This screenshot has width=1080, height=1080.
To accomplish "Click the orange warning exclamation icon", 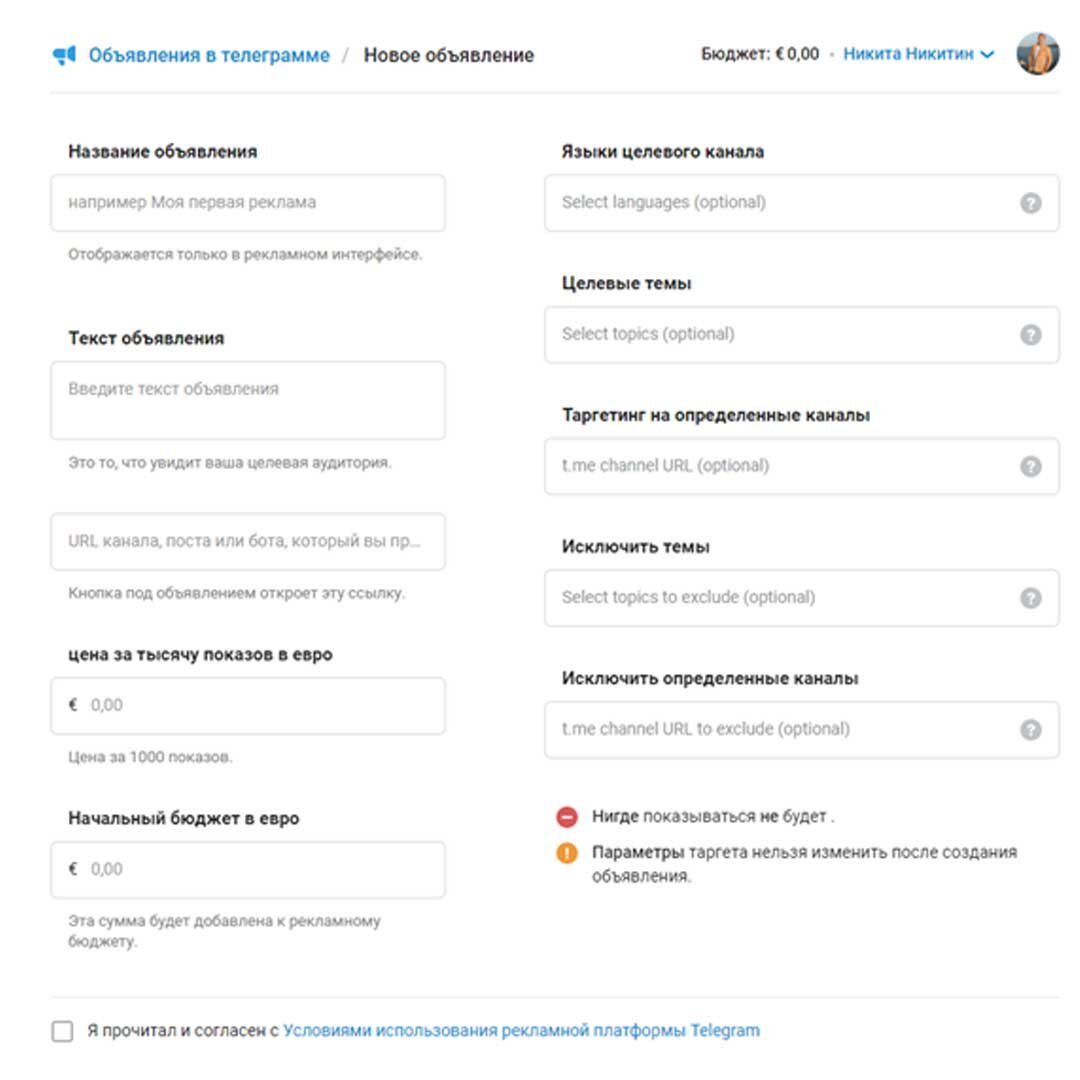I will click(x=567, y=853).
